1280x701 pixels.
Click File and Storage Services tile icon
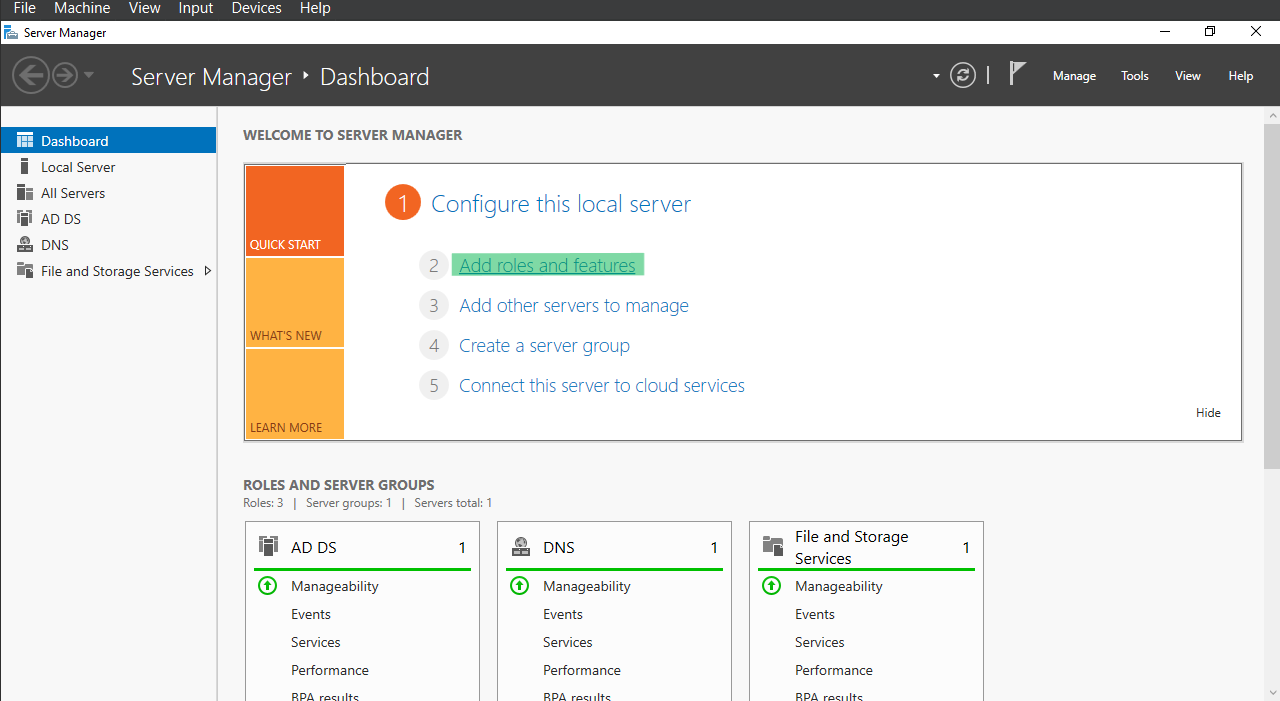tap(772, 546)
